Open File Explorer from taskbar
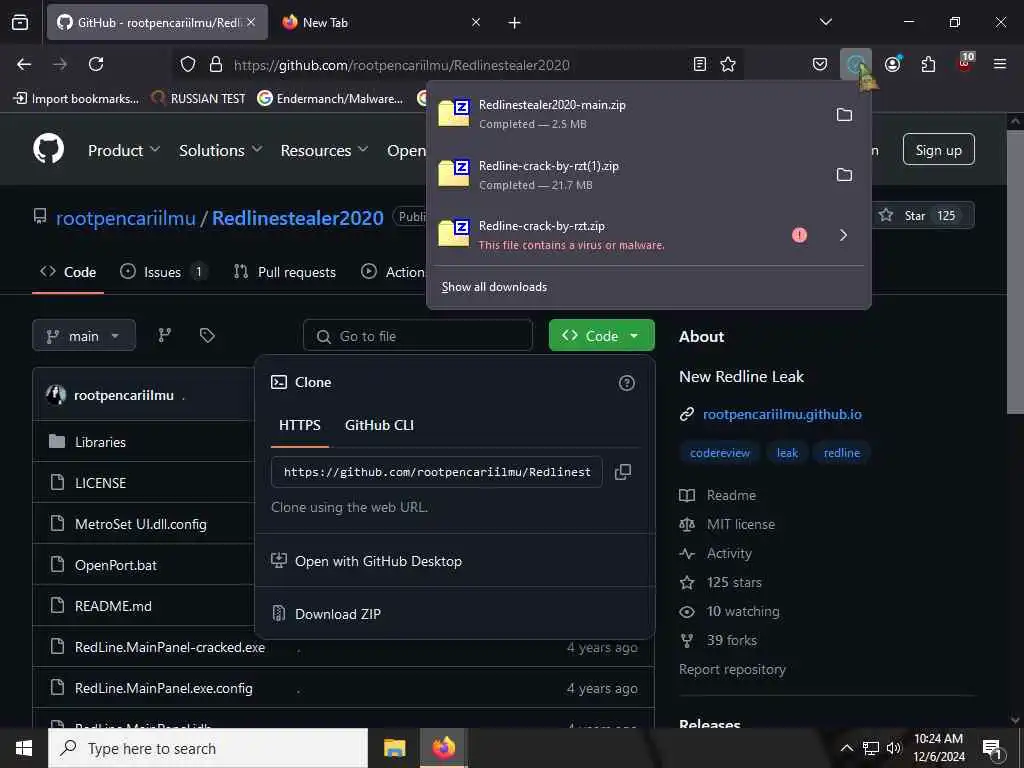 coord(394,748)
